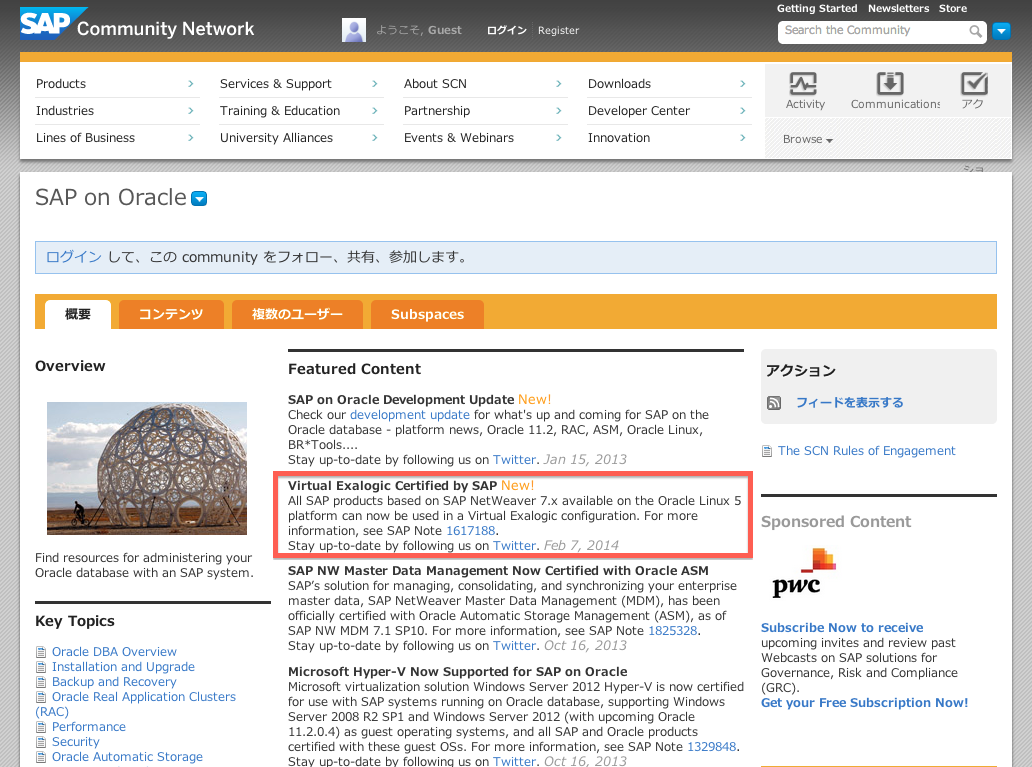Expand the Products menu arrow

(190, 84)
